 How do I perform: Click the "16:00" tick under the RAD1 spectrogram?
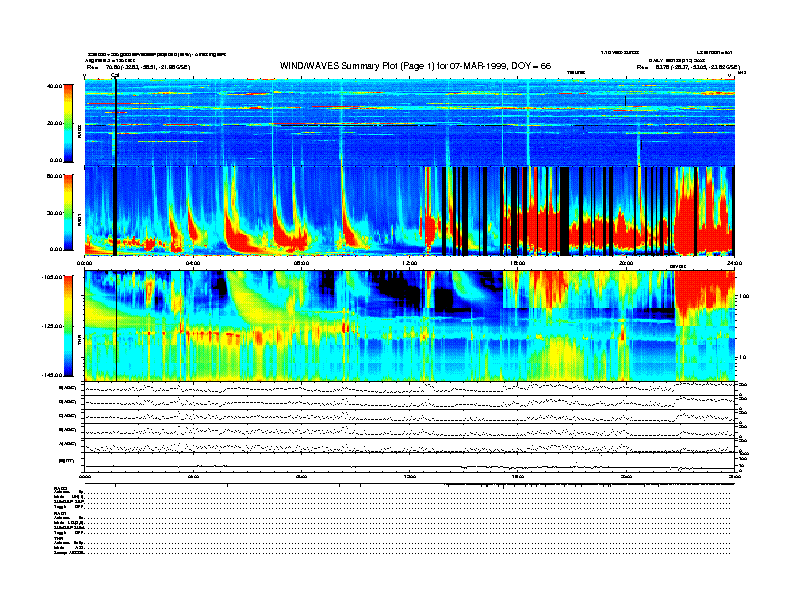tap(518, 263)
